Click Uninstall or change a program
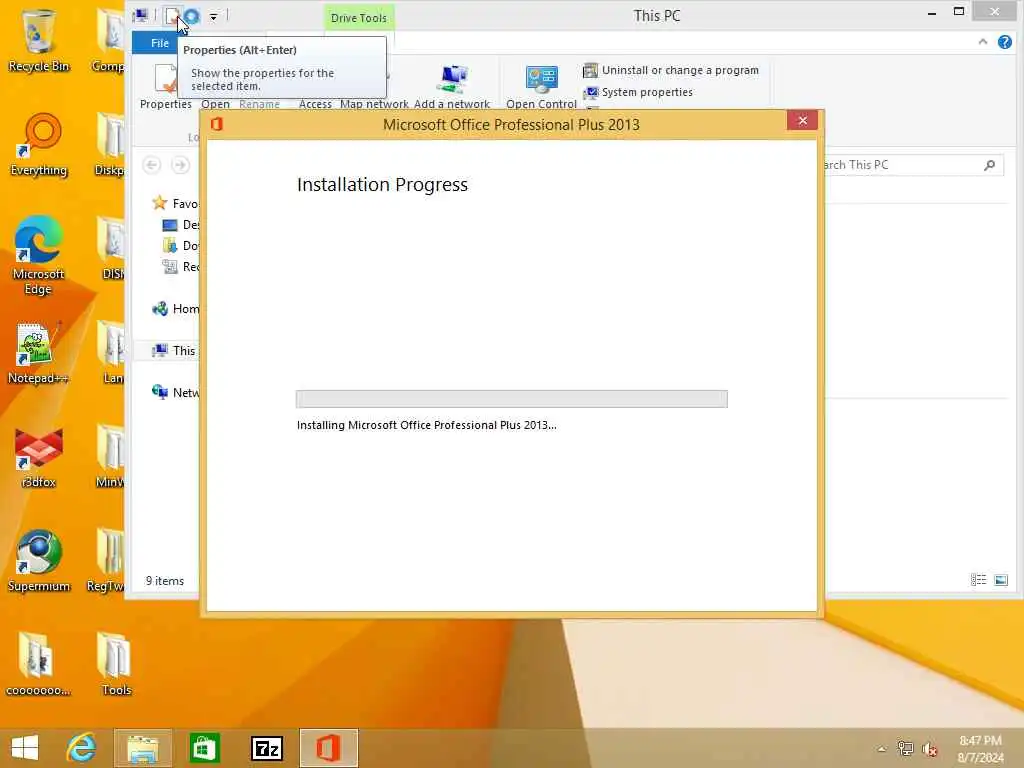 click(671, 70)
